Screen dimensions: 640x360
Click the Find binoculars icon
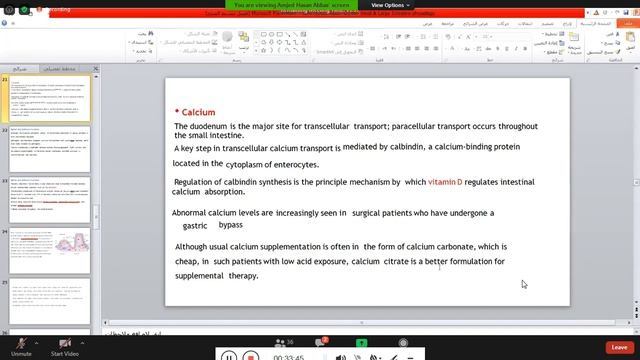[151, 33]
